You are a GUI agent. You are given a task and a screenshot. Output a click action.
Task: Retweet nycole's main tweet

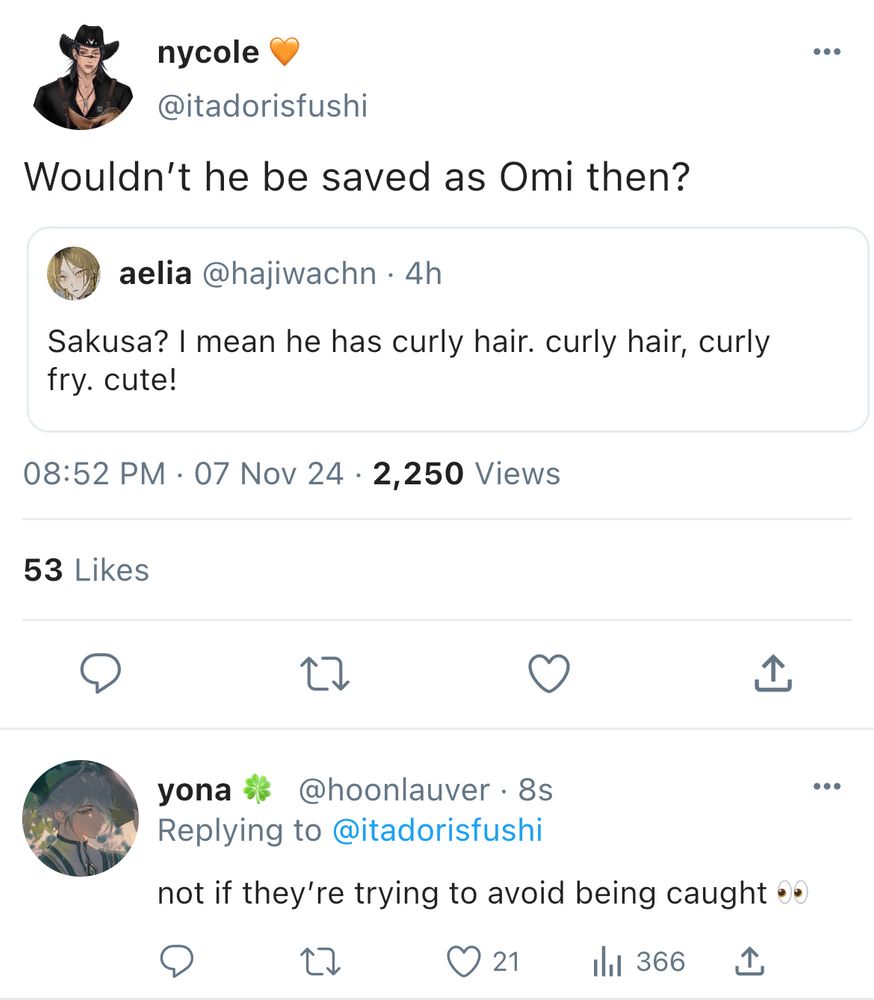(323, 674)
